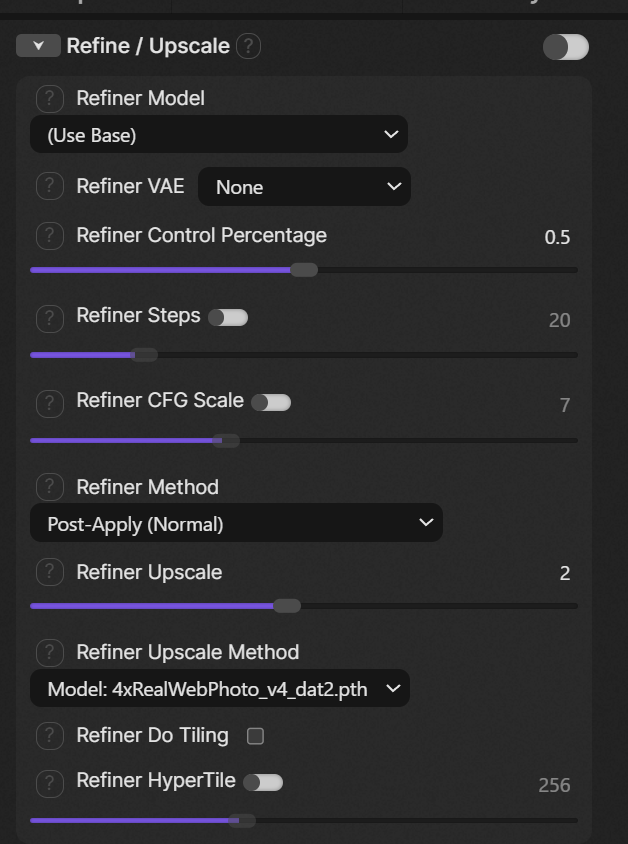Collapse the Refine / Upscale section arrow

[38, 46]
